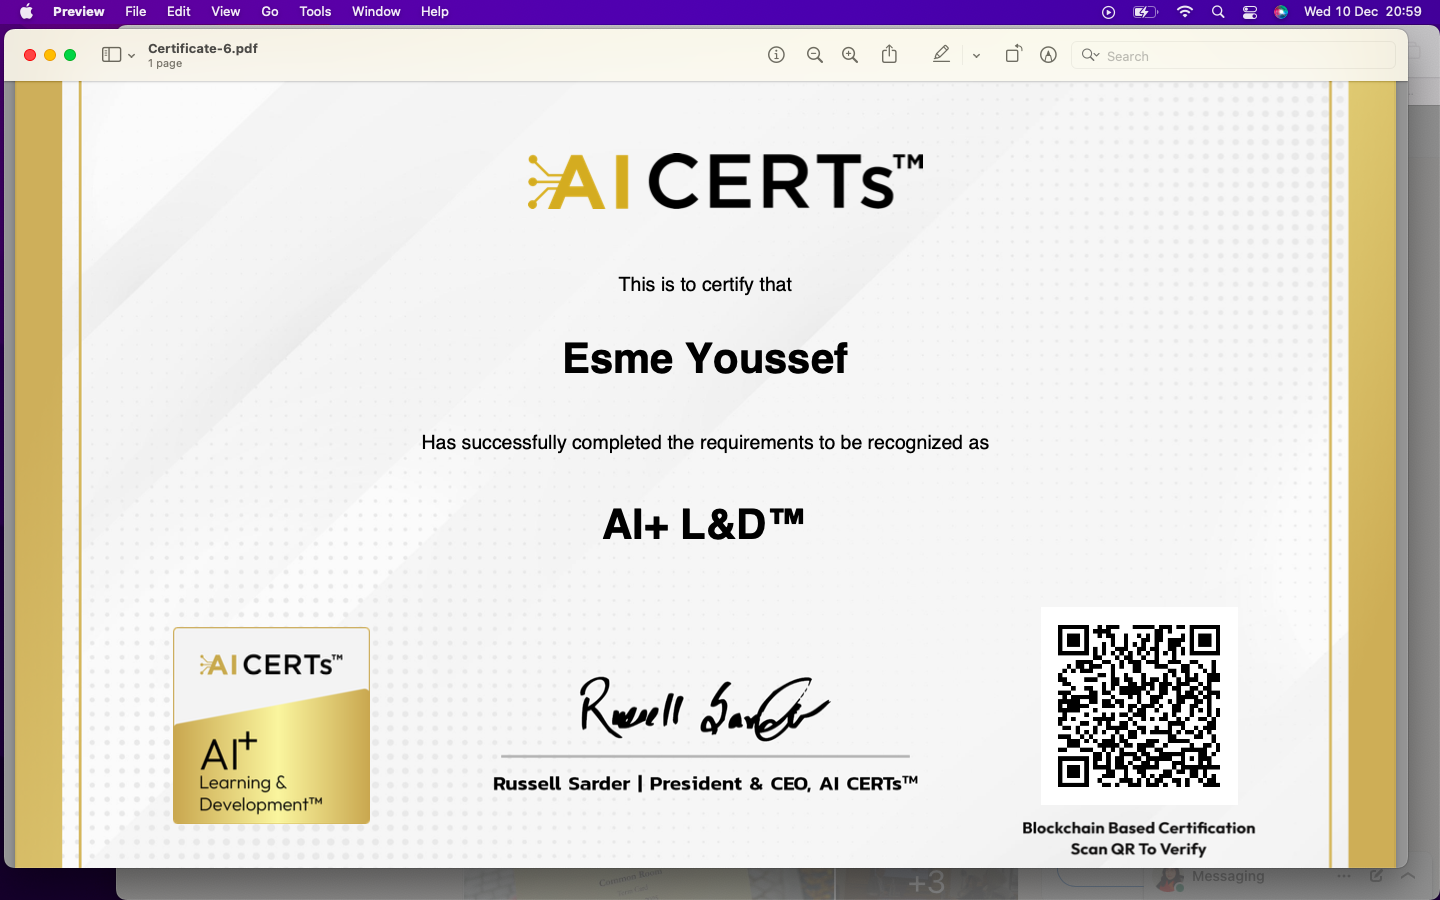Rotate the page using the toolbar icon
This screenshot has width=1440, height=900.
[1013, 54]
